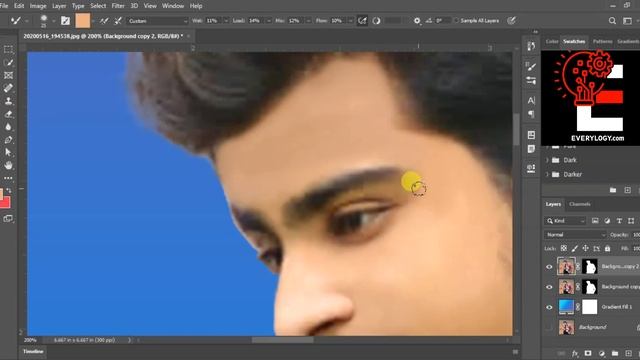Select the Frame tool with the crossed box
The height and width of the screenshot is (360, 640).
pos(8,76)
